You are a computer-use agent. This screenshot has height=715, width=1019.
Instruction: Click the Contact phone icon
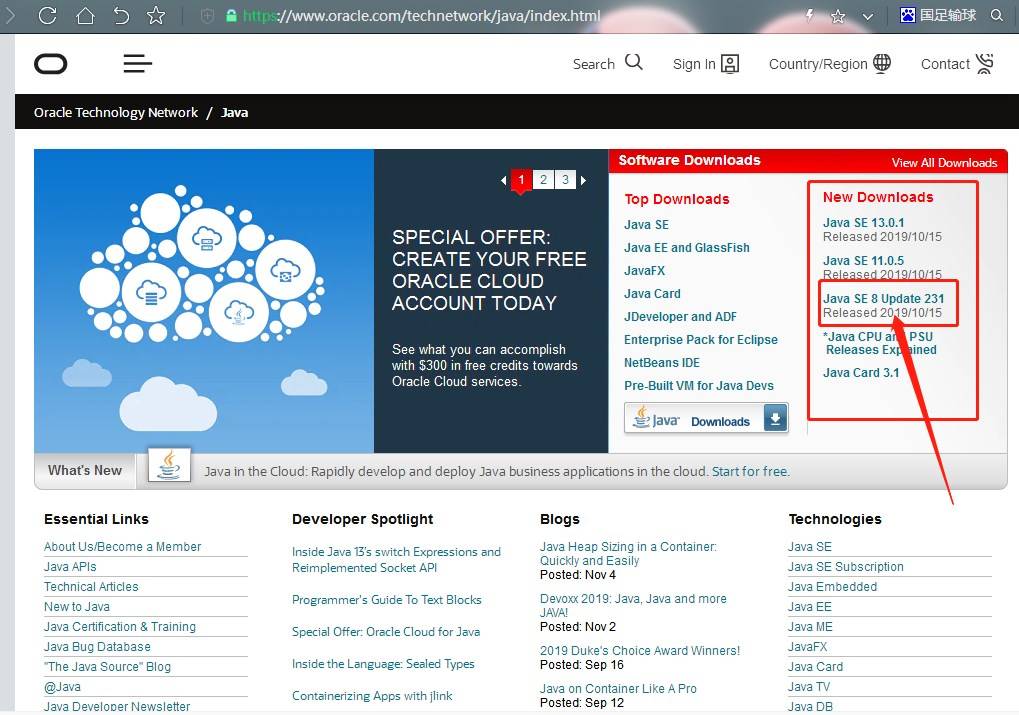(985, 64)
